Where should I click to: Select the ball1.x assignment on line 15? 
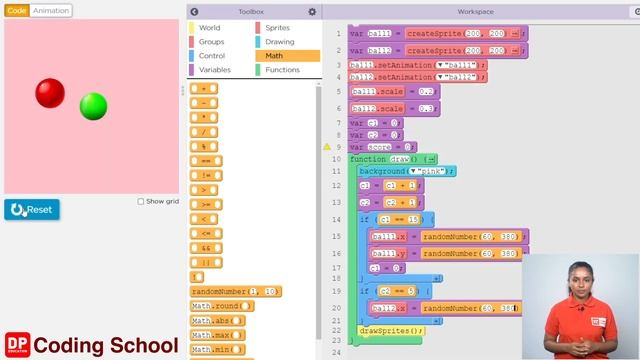pyautogui.click(x=448, y=237)
